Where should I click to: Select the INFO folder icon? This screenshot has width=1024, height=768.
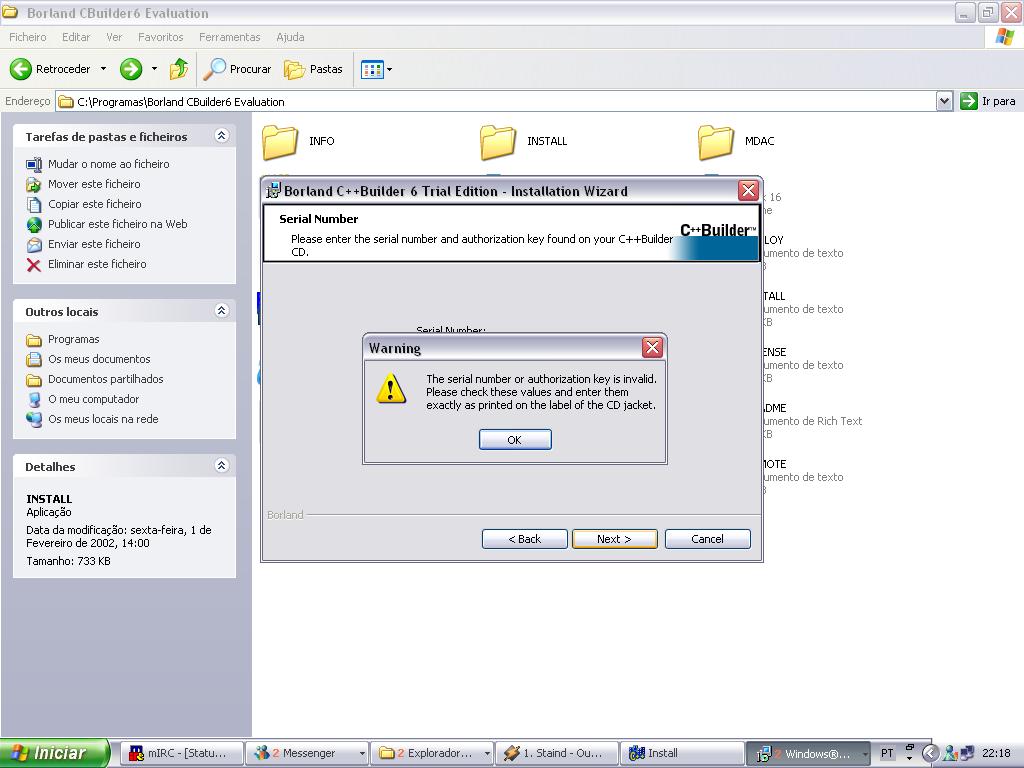[280, 142]
